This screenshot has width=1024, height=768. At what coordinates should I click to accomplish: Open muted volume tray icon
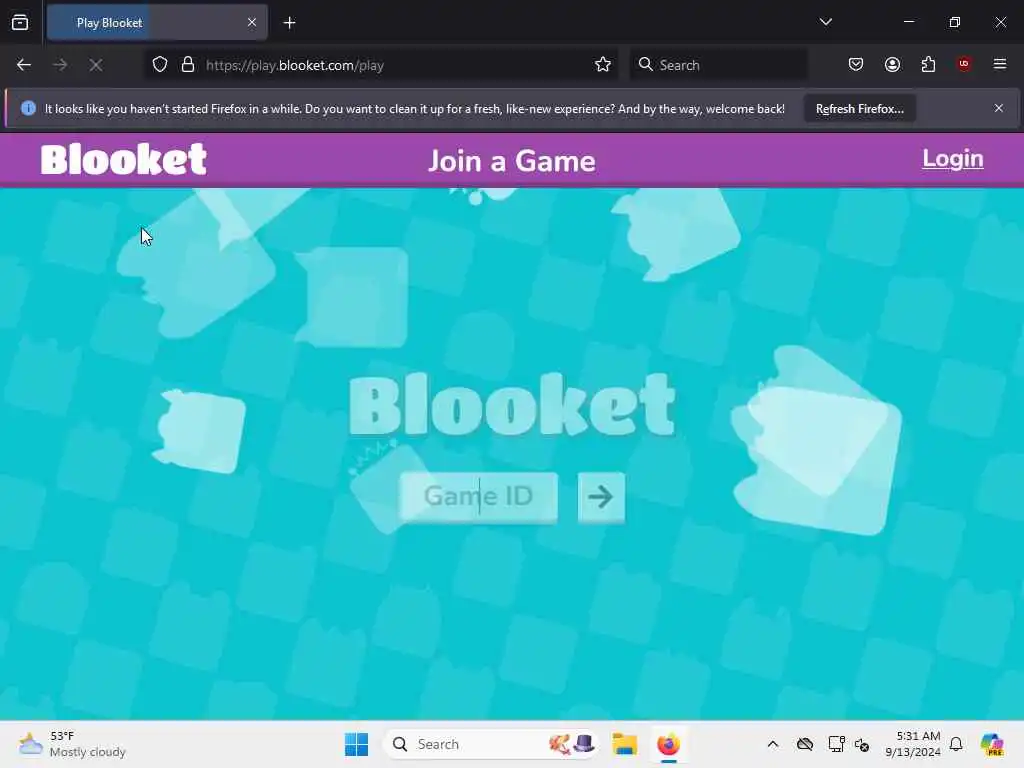point(862,744)
